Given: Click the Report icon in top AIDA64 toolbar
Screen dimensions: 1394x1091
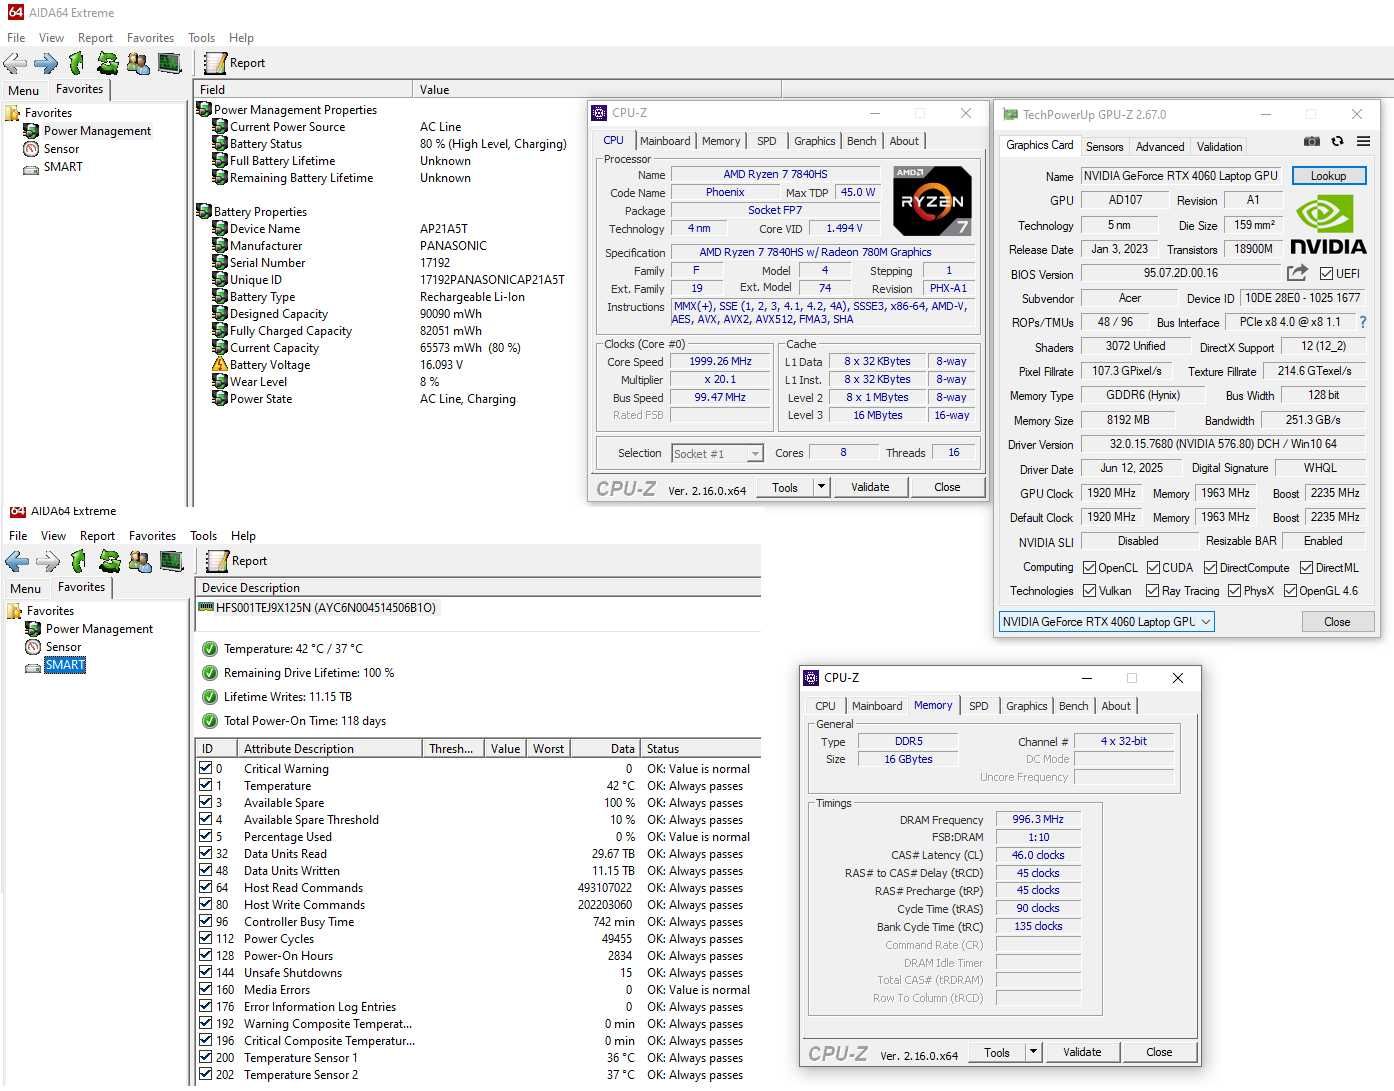Looking at the screenshot, I should click(215, 63).
